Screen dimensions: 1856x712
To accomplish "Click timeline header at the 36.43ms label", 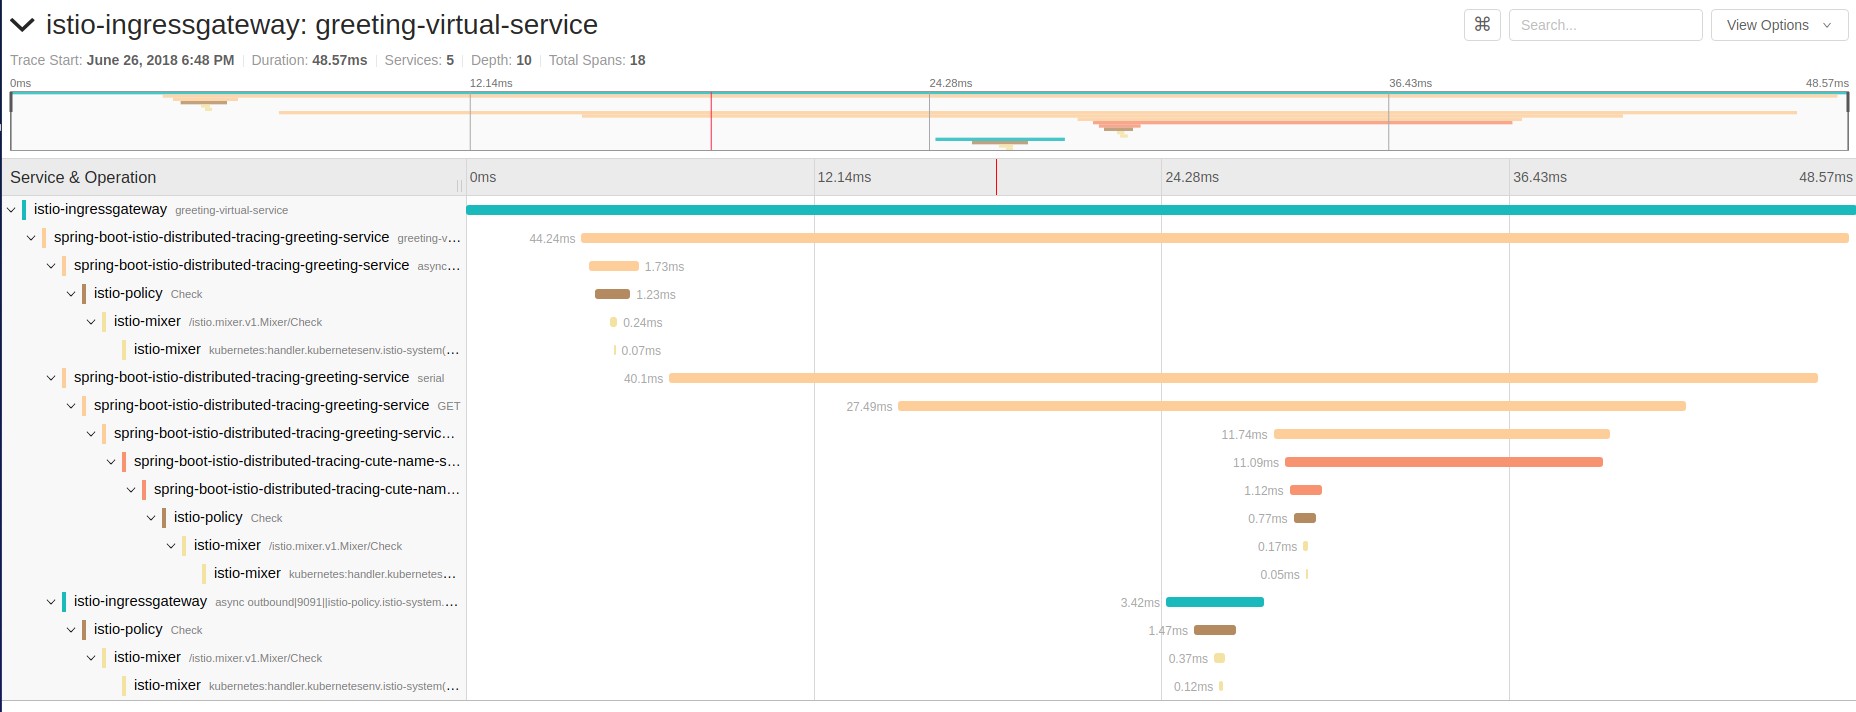I will pyautogui.click(x=1540, y=177).
